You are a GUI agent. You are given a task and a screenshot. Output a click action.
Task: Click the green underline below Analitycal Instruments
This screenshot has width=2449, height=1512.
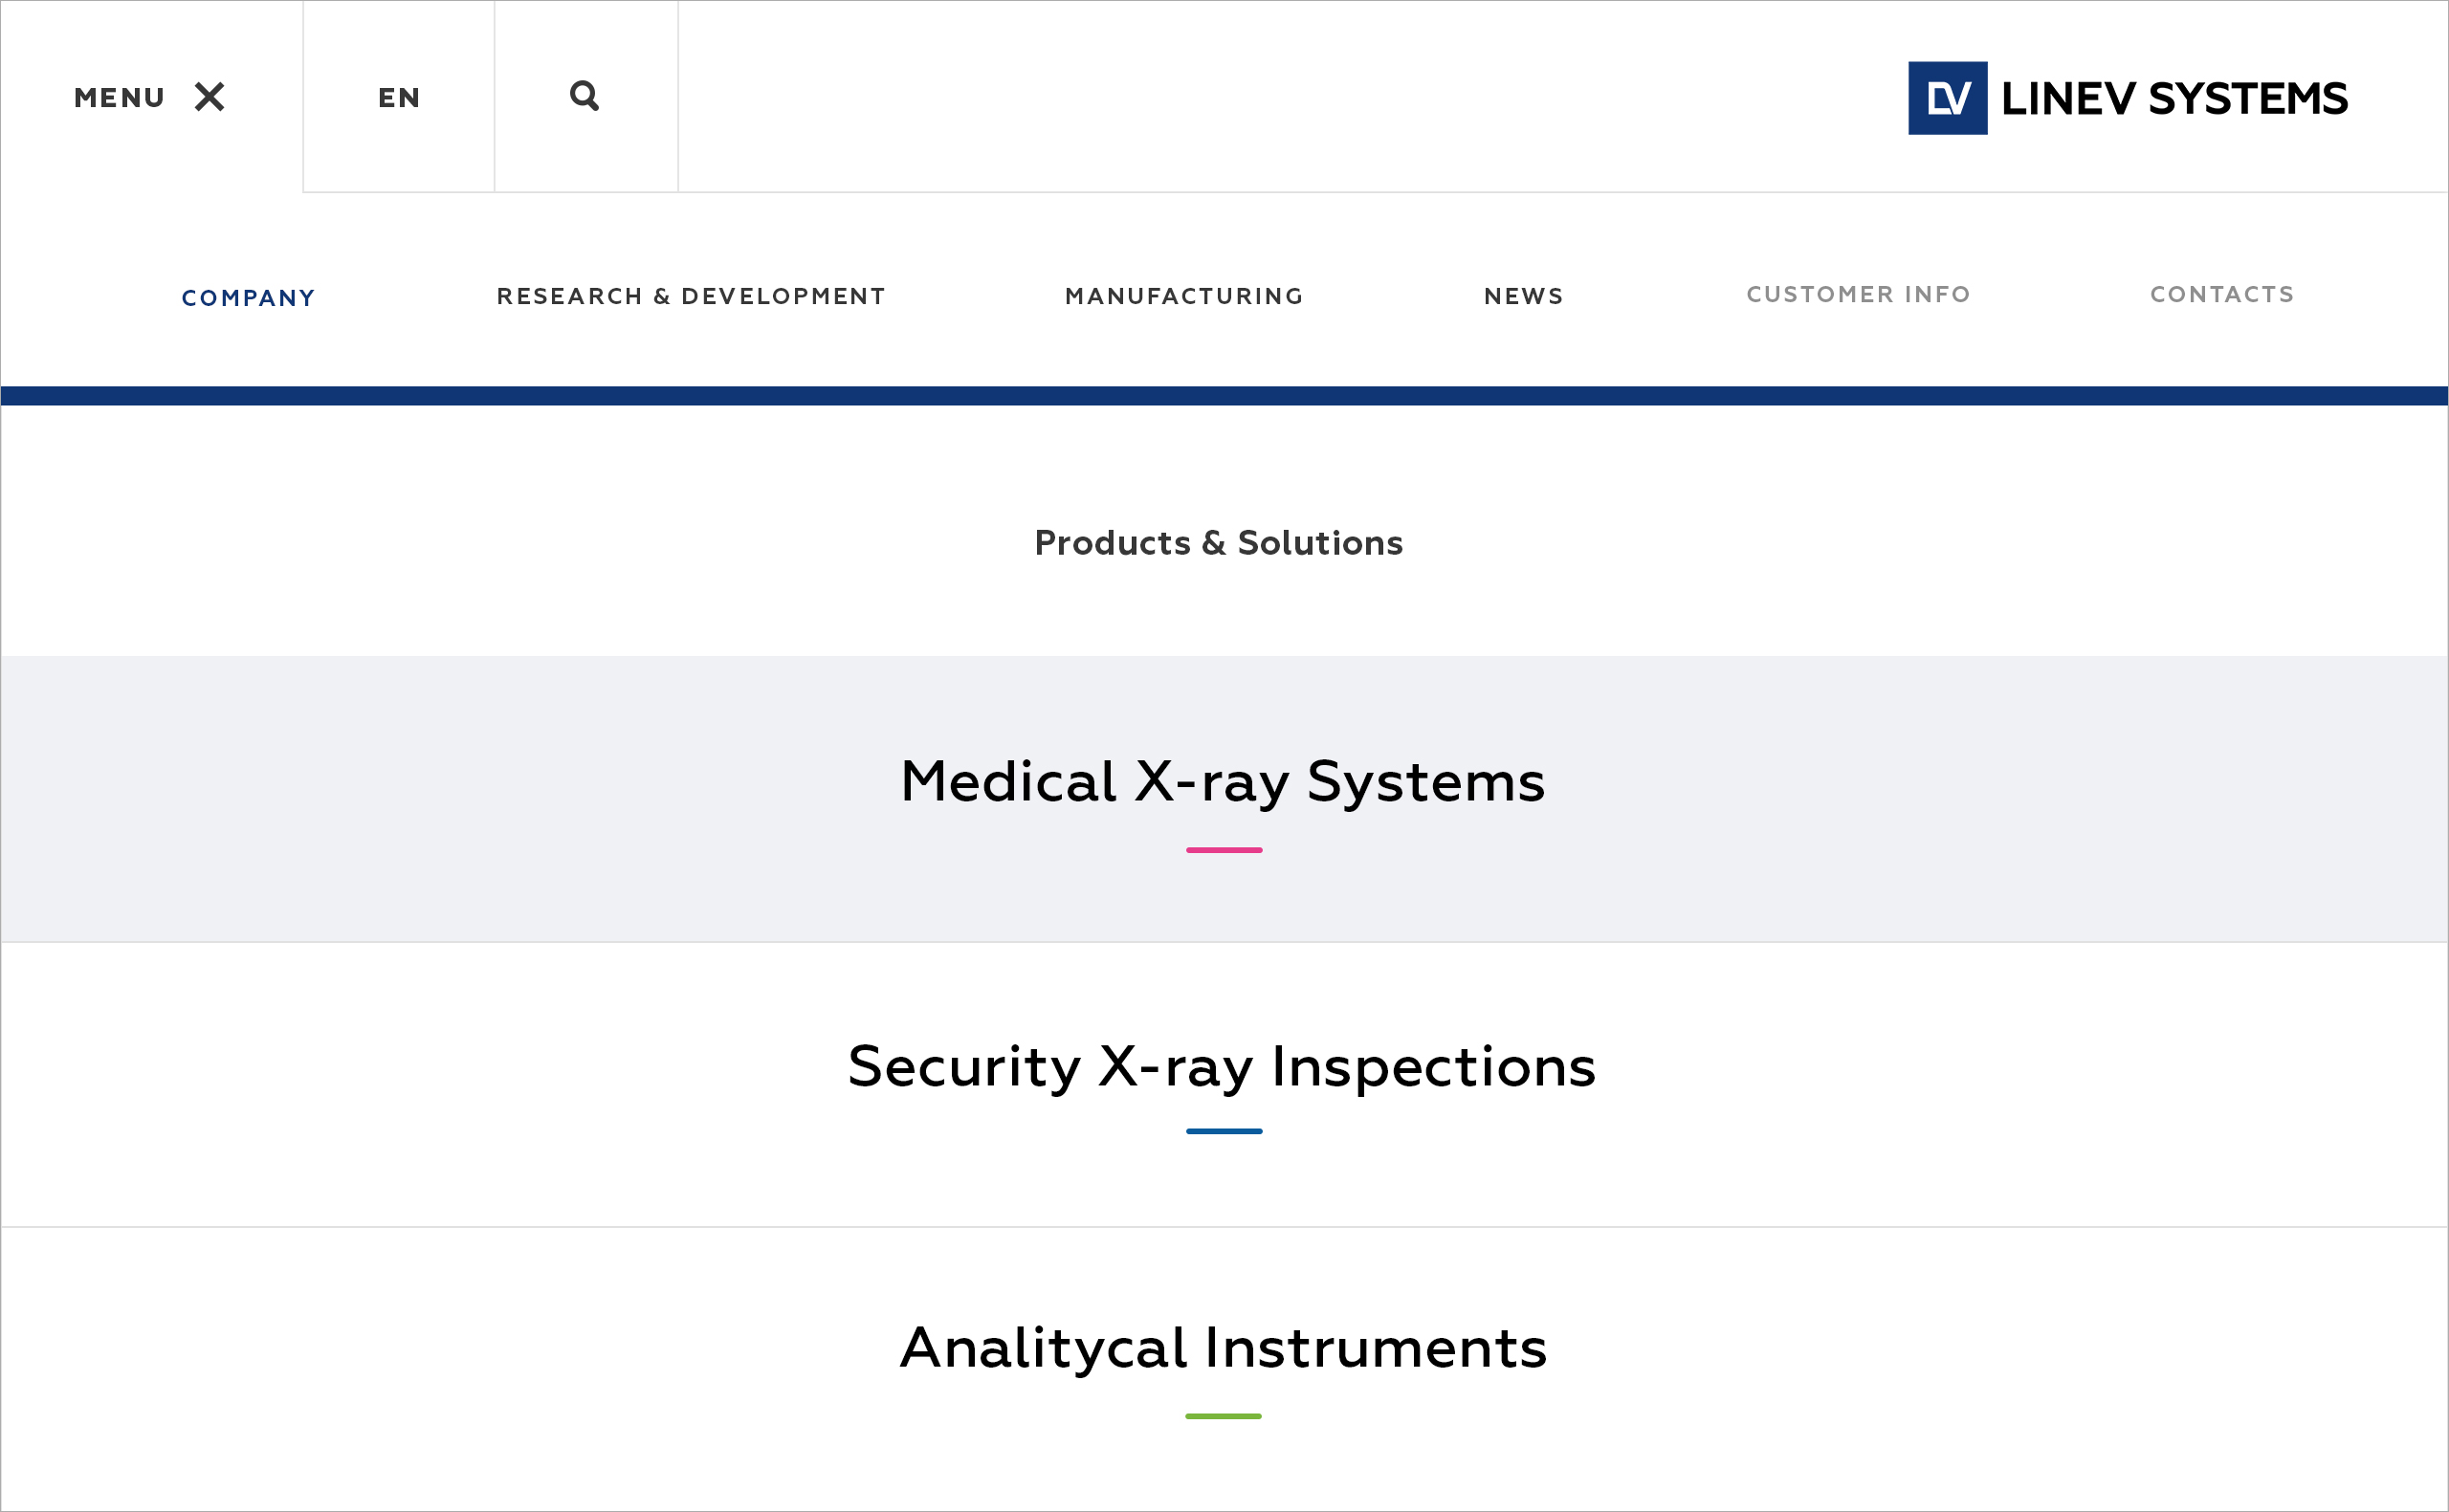1223,1416
